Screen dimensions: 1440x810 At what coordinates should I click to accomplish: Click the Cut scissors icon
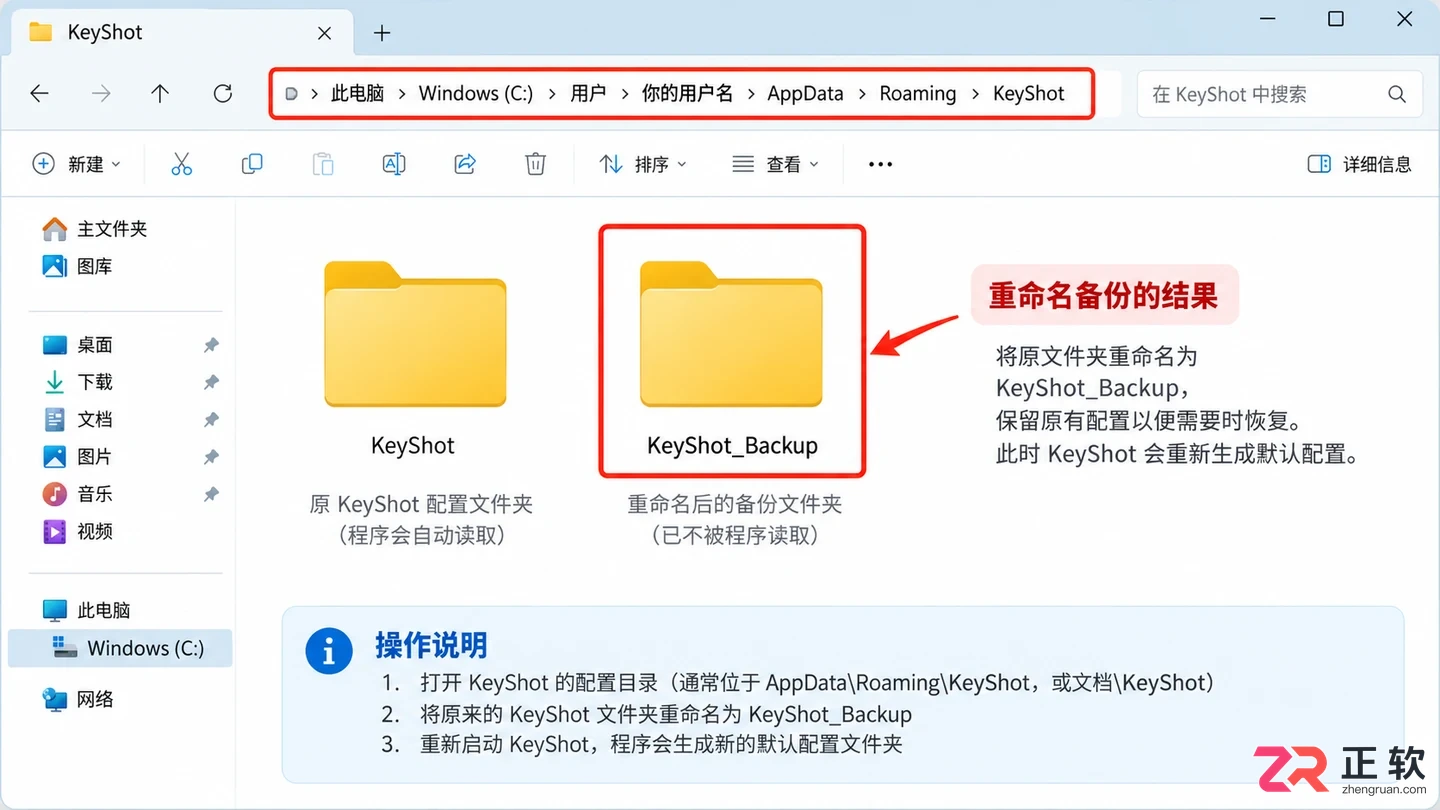[181, 164]
